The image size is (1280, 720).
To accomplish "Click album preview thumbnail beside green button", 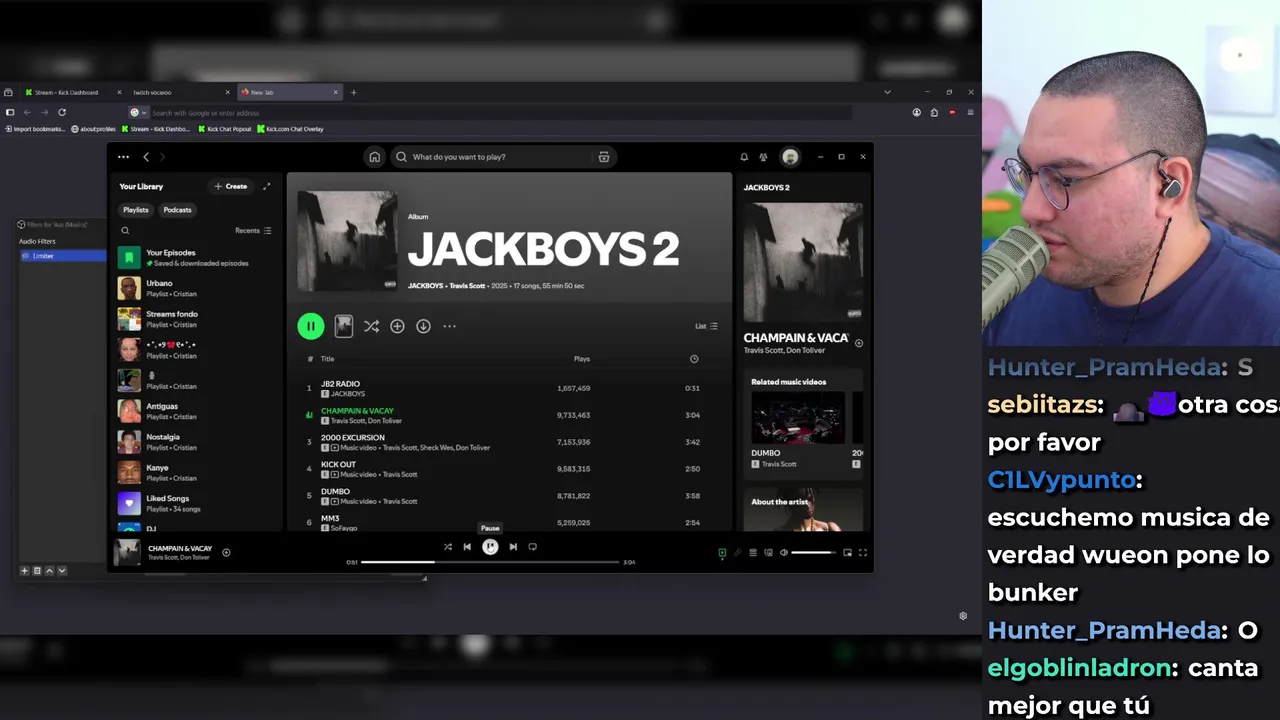I will point(344,326).
